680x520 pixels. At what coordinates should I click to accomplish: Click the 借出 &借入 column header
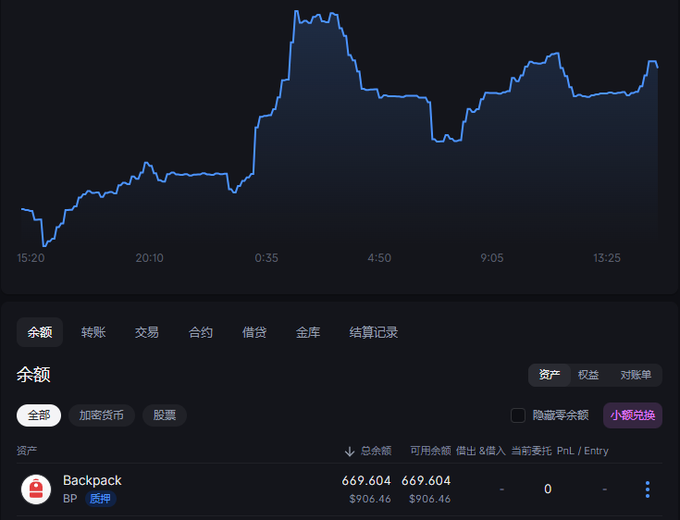point(481,451)
